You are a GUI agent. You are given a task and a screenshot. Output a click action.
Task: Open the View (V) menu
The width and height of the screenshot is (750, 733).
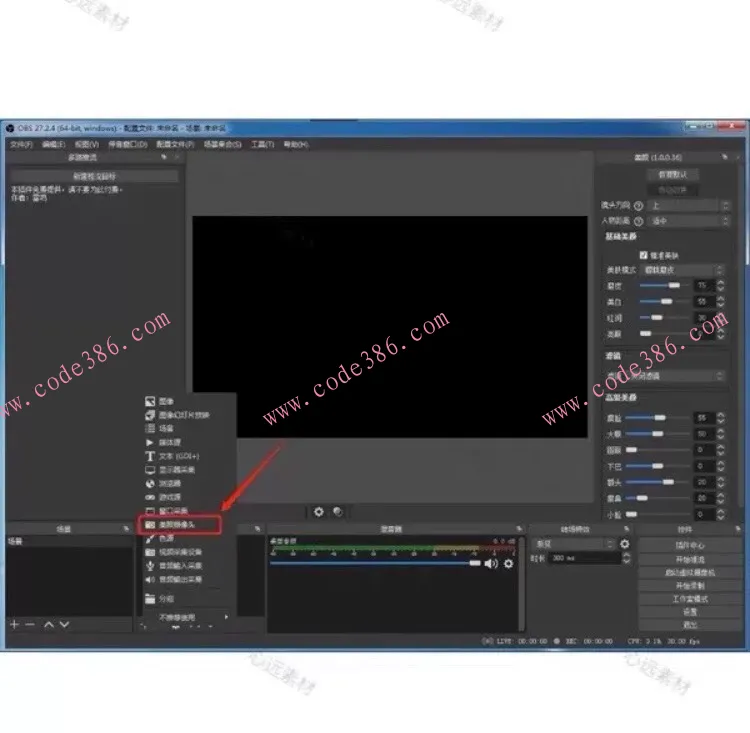87,144
